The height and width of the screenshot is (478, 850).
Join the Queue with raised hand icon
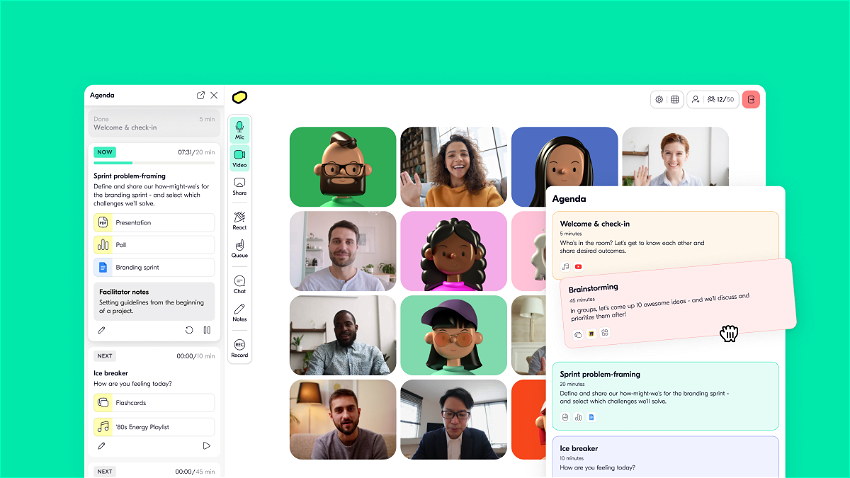coord(239,248)
